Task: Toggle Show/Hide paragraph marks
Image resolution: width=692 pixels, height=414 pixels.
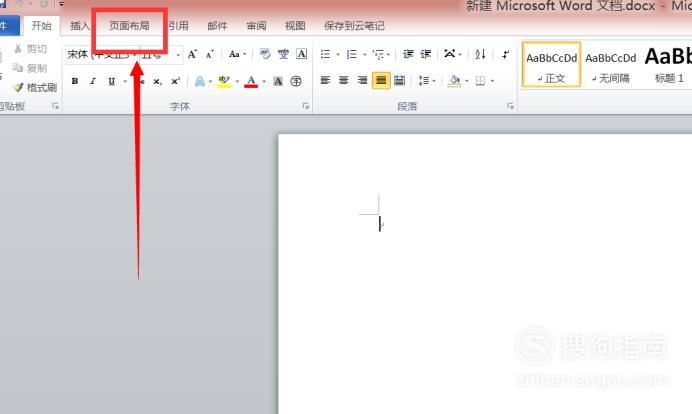Action: pyautogui.click(x=506, y=54)
